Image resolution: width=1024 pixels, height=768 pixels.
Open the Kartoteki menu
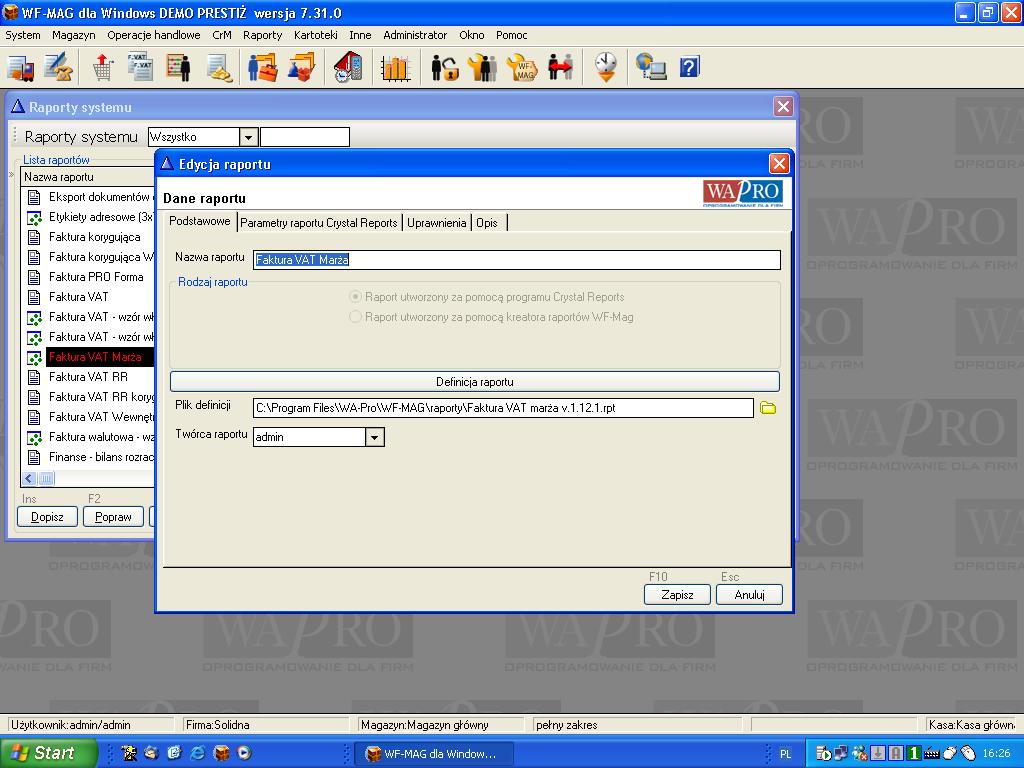315,35
